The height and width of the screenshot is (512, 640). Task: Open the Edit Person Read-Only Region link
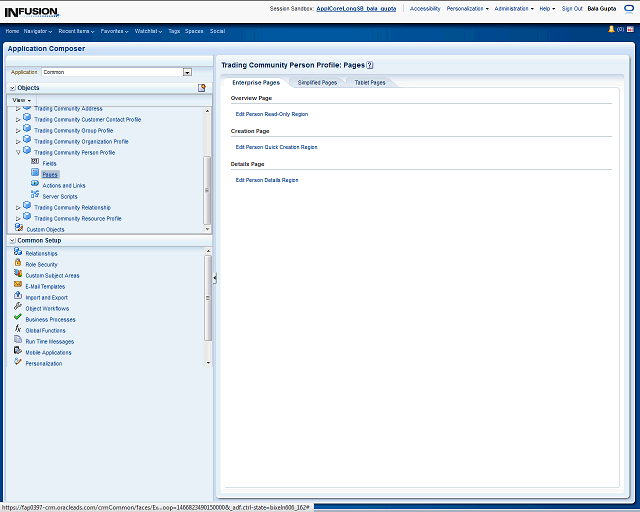click(271, 114)
